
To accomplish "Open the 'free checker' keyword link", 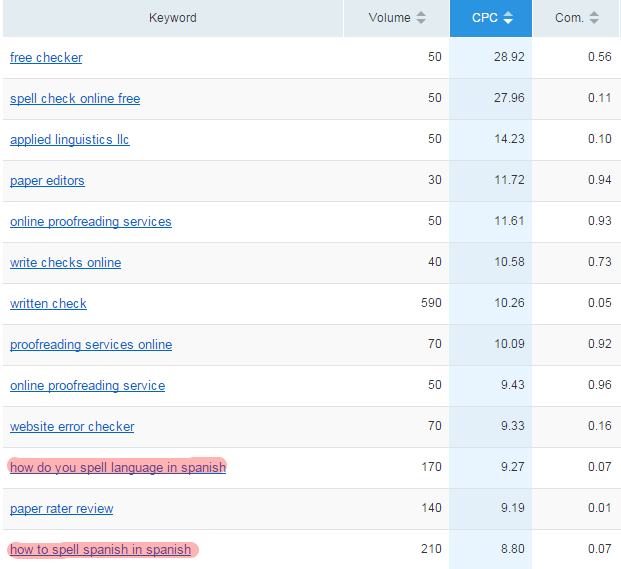I will pos(46,58).
